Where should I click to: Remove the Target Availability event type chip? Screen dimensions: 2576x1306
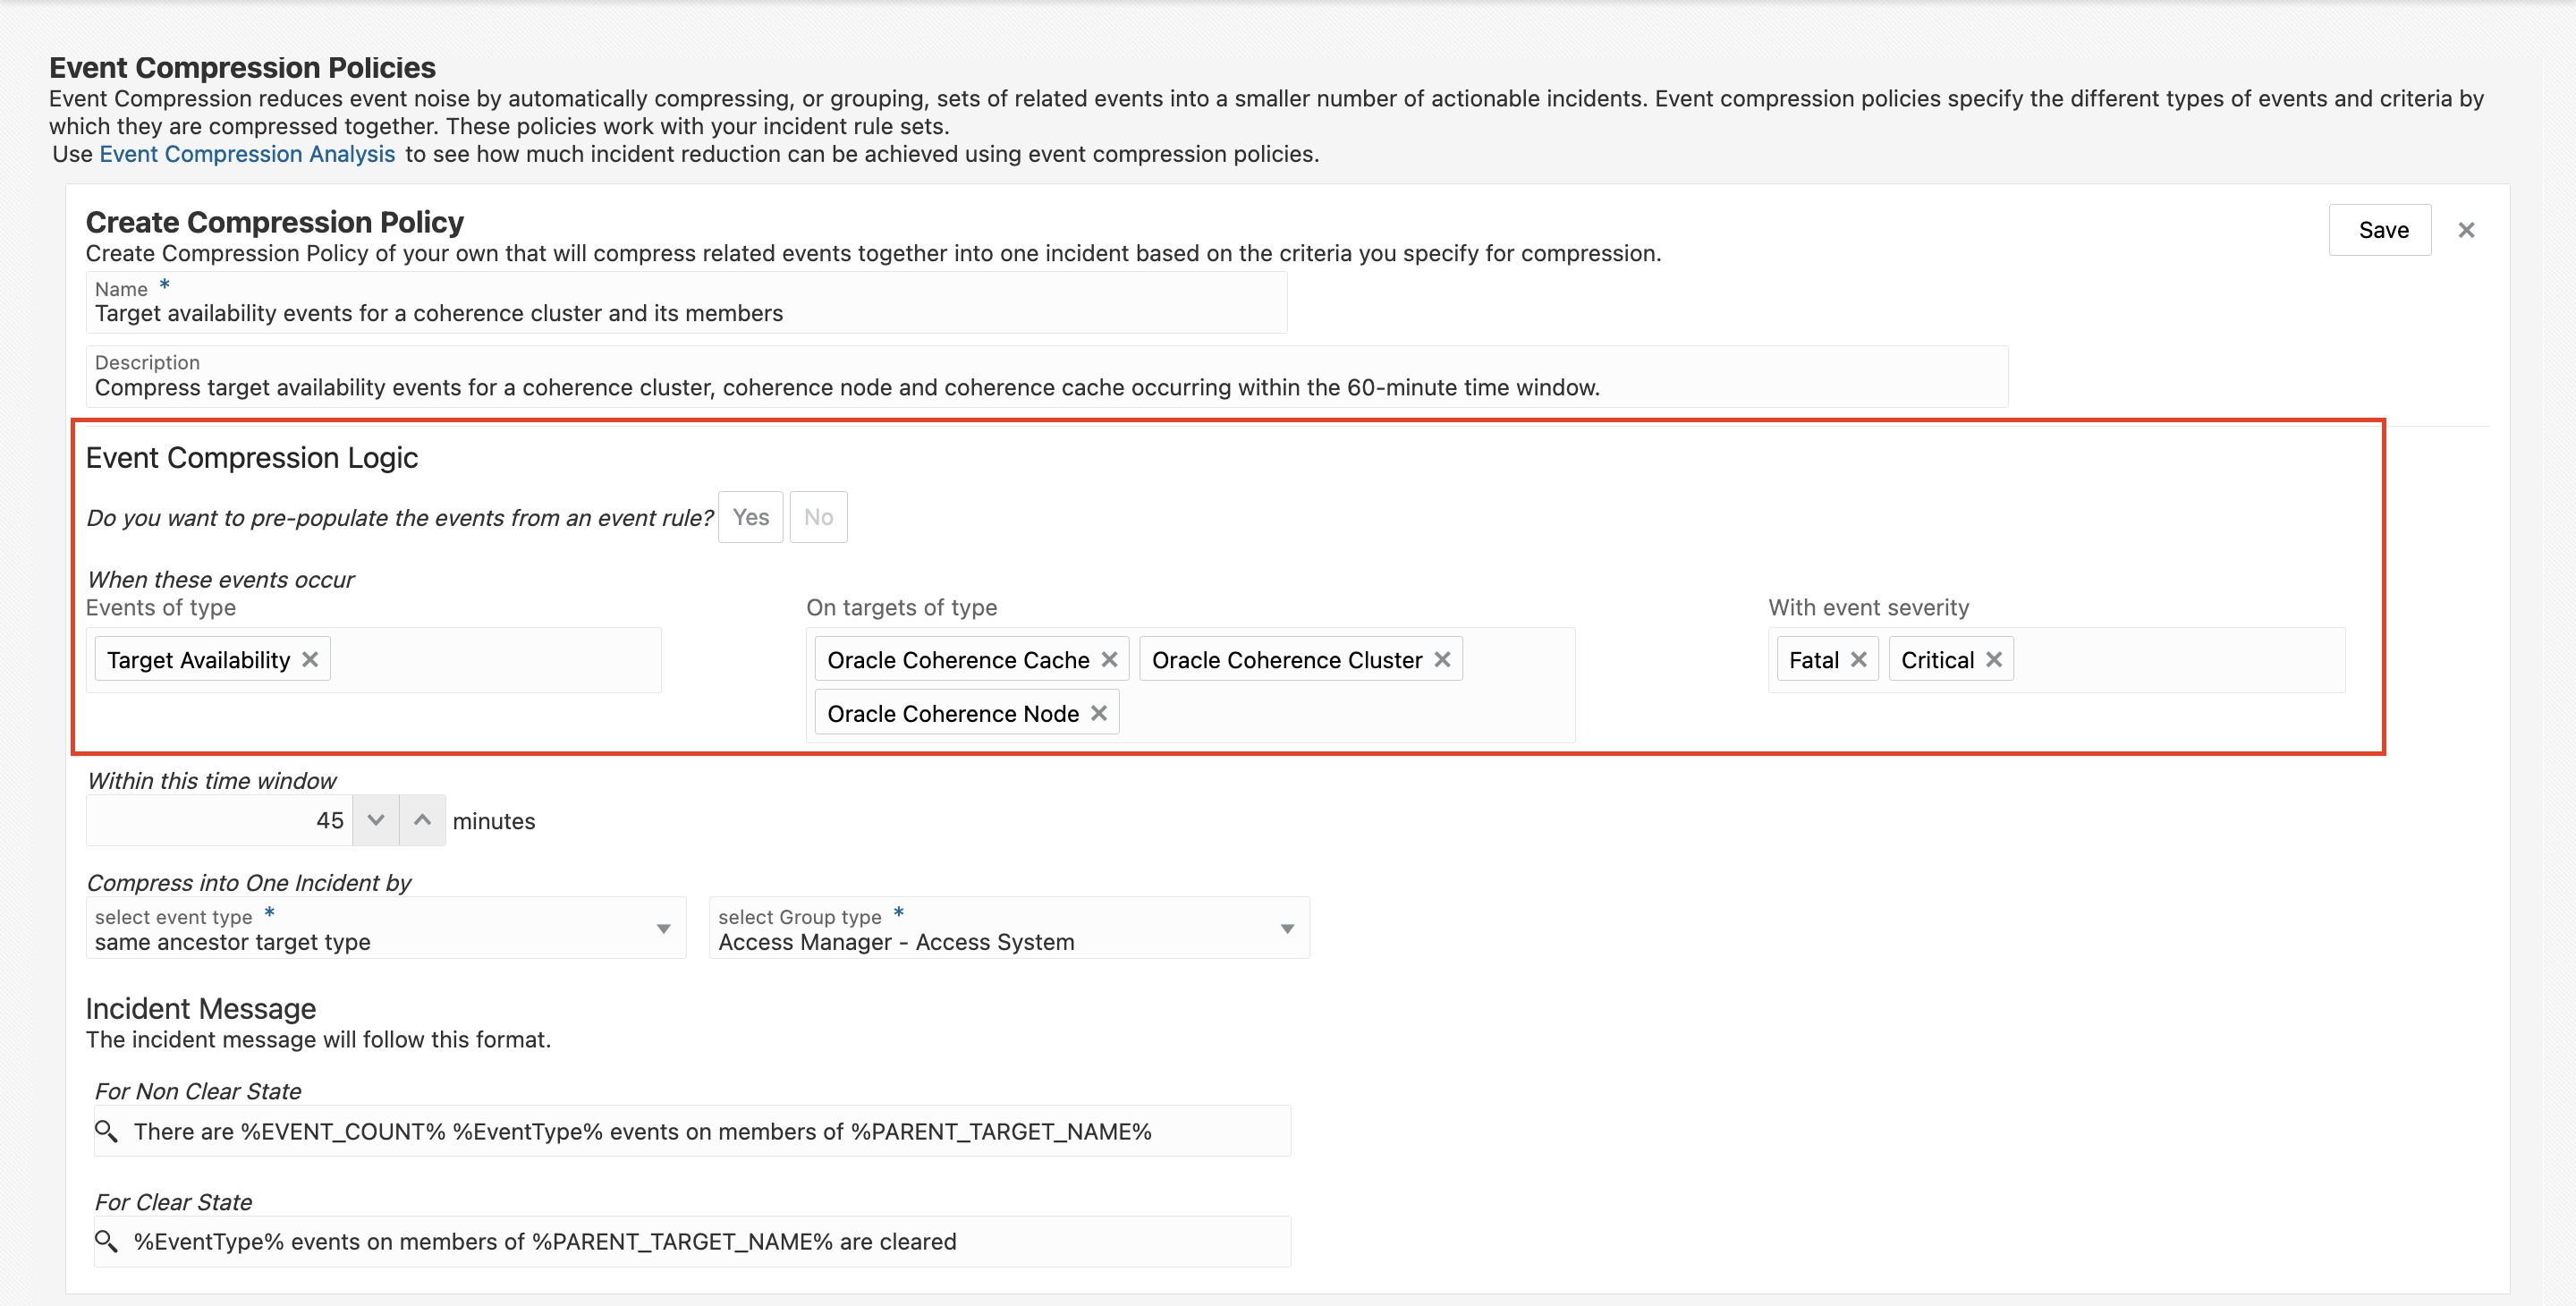coord(310,660)
